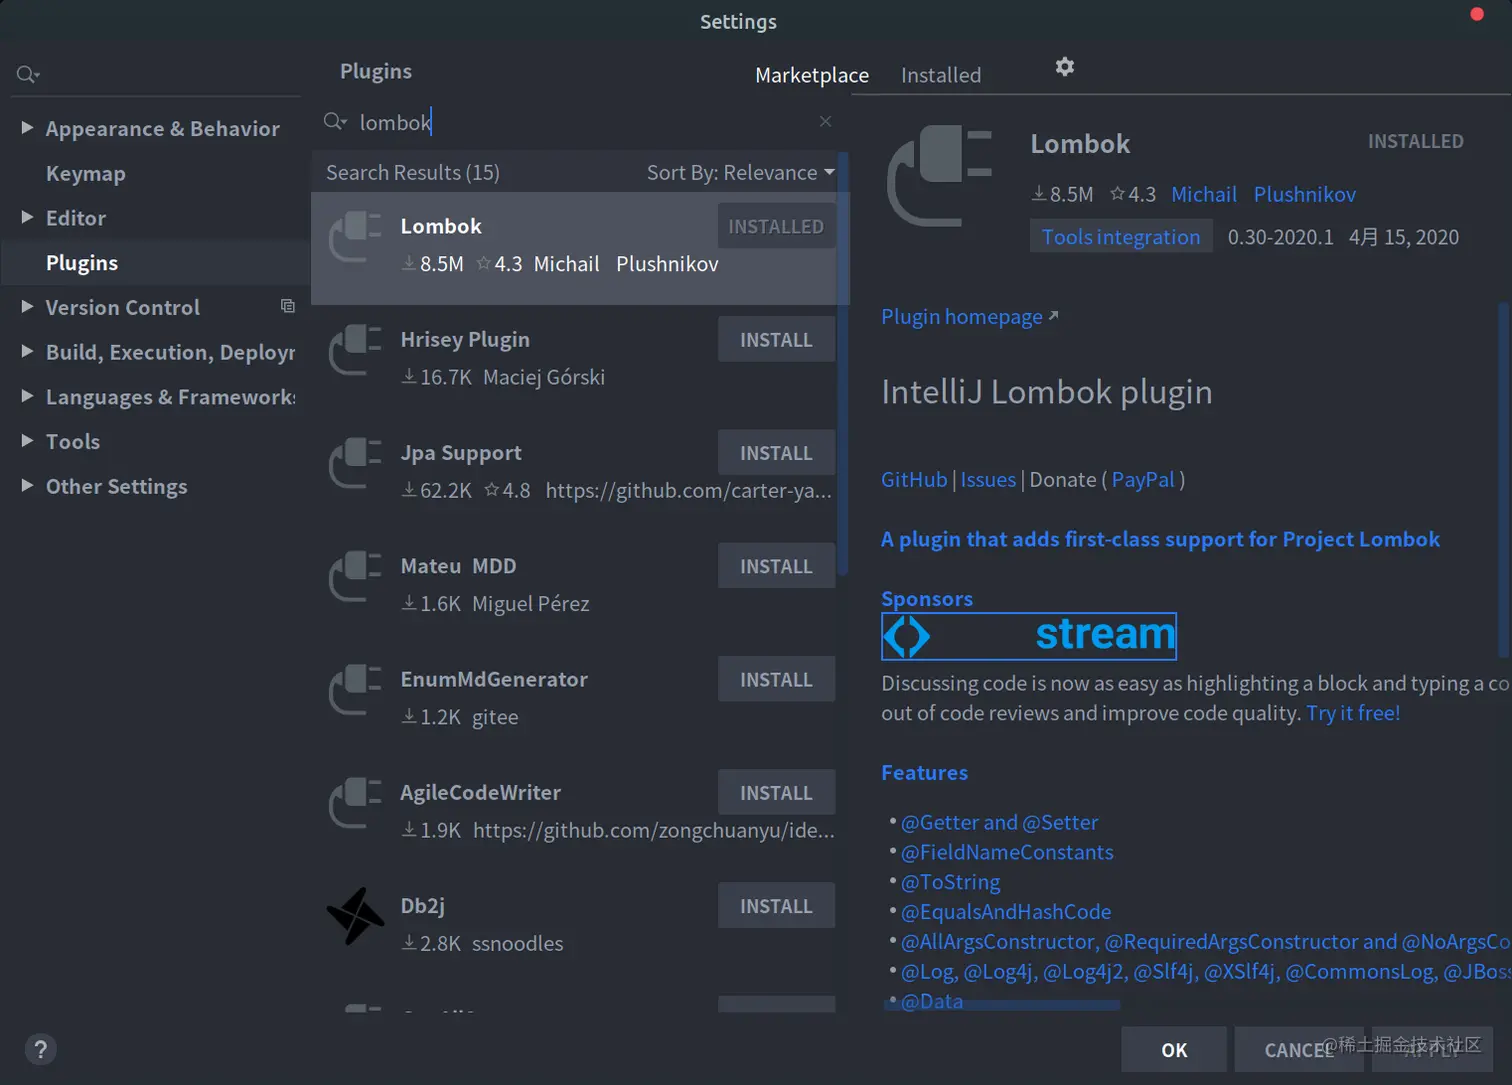Switch to the Marketplace tab

click(812, 75)
